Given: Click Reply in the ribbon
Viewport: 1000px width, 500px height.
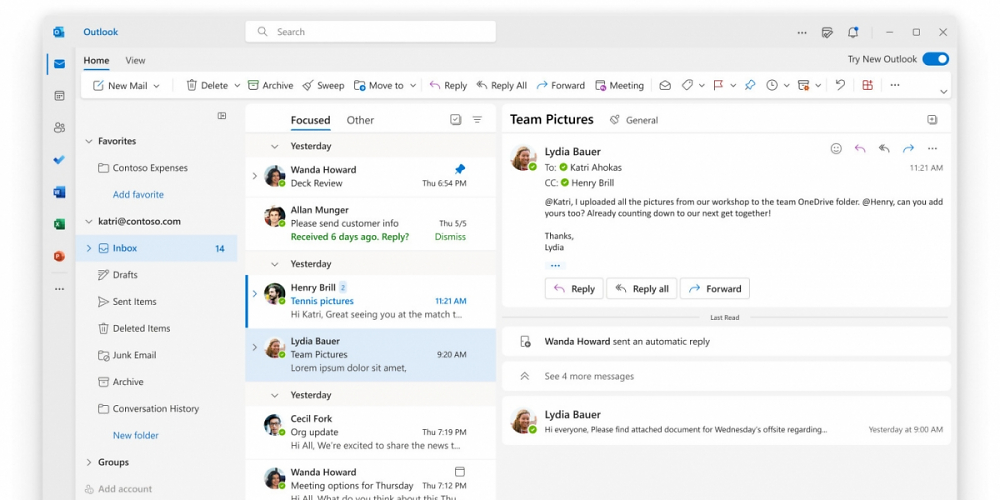Looking at the screenshot, I should [x=448, y=85].
